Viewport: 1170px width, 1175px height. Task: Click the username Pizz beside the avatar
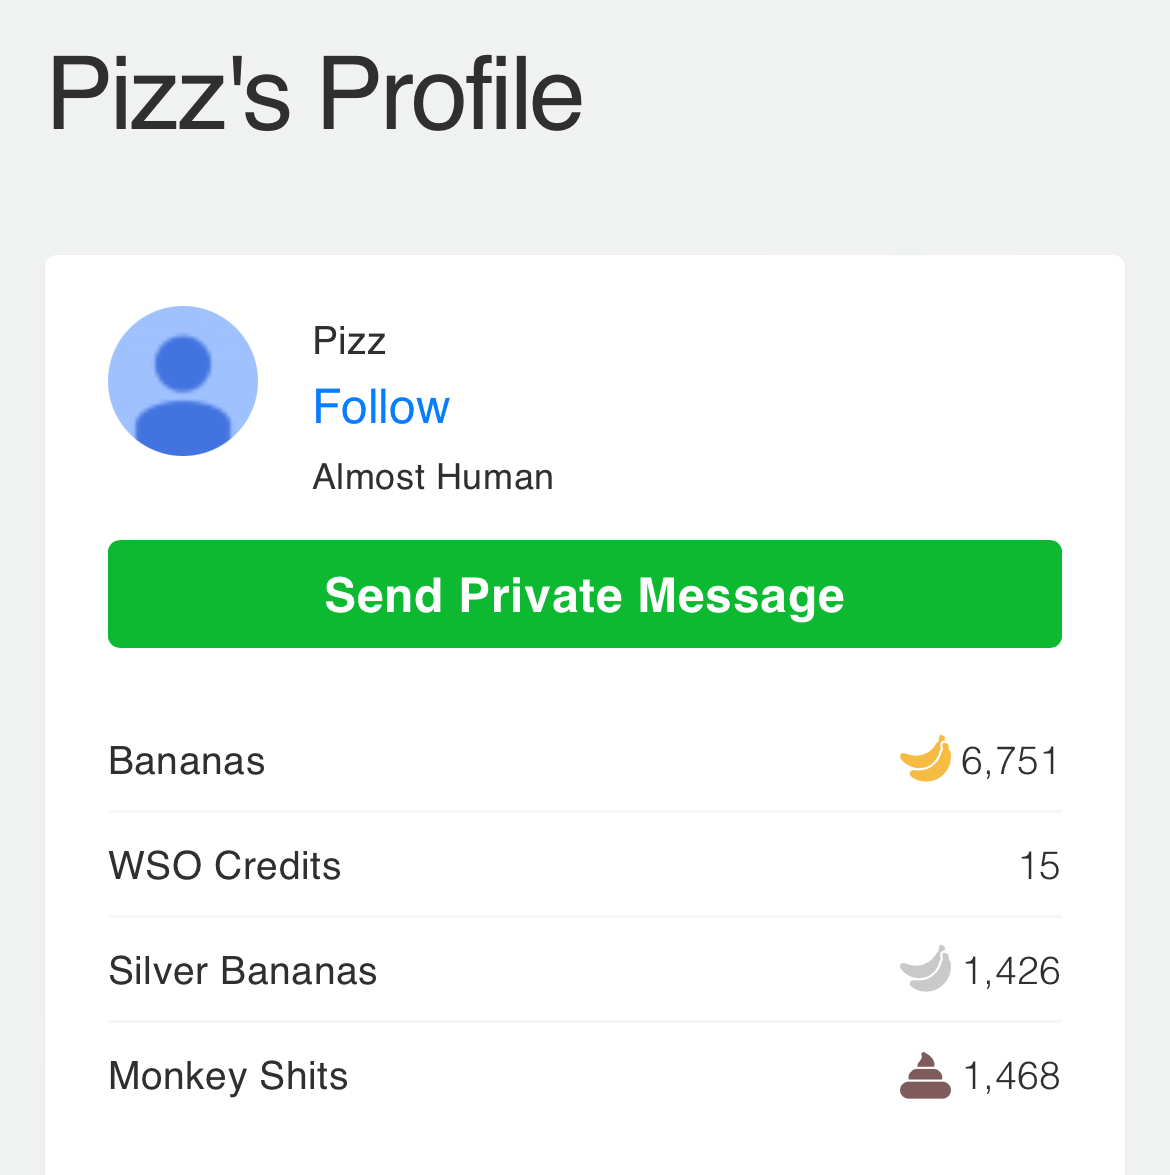349,341
